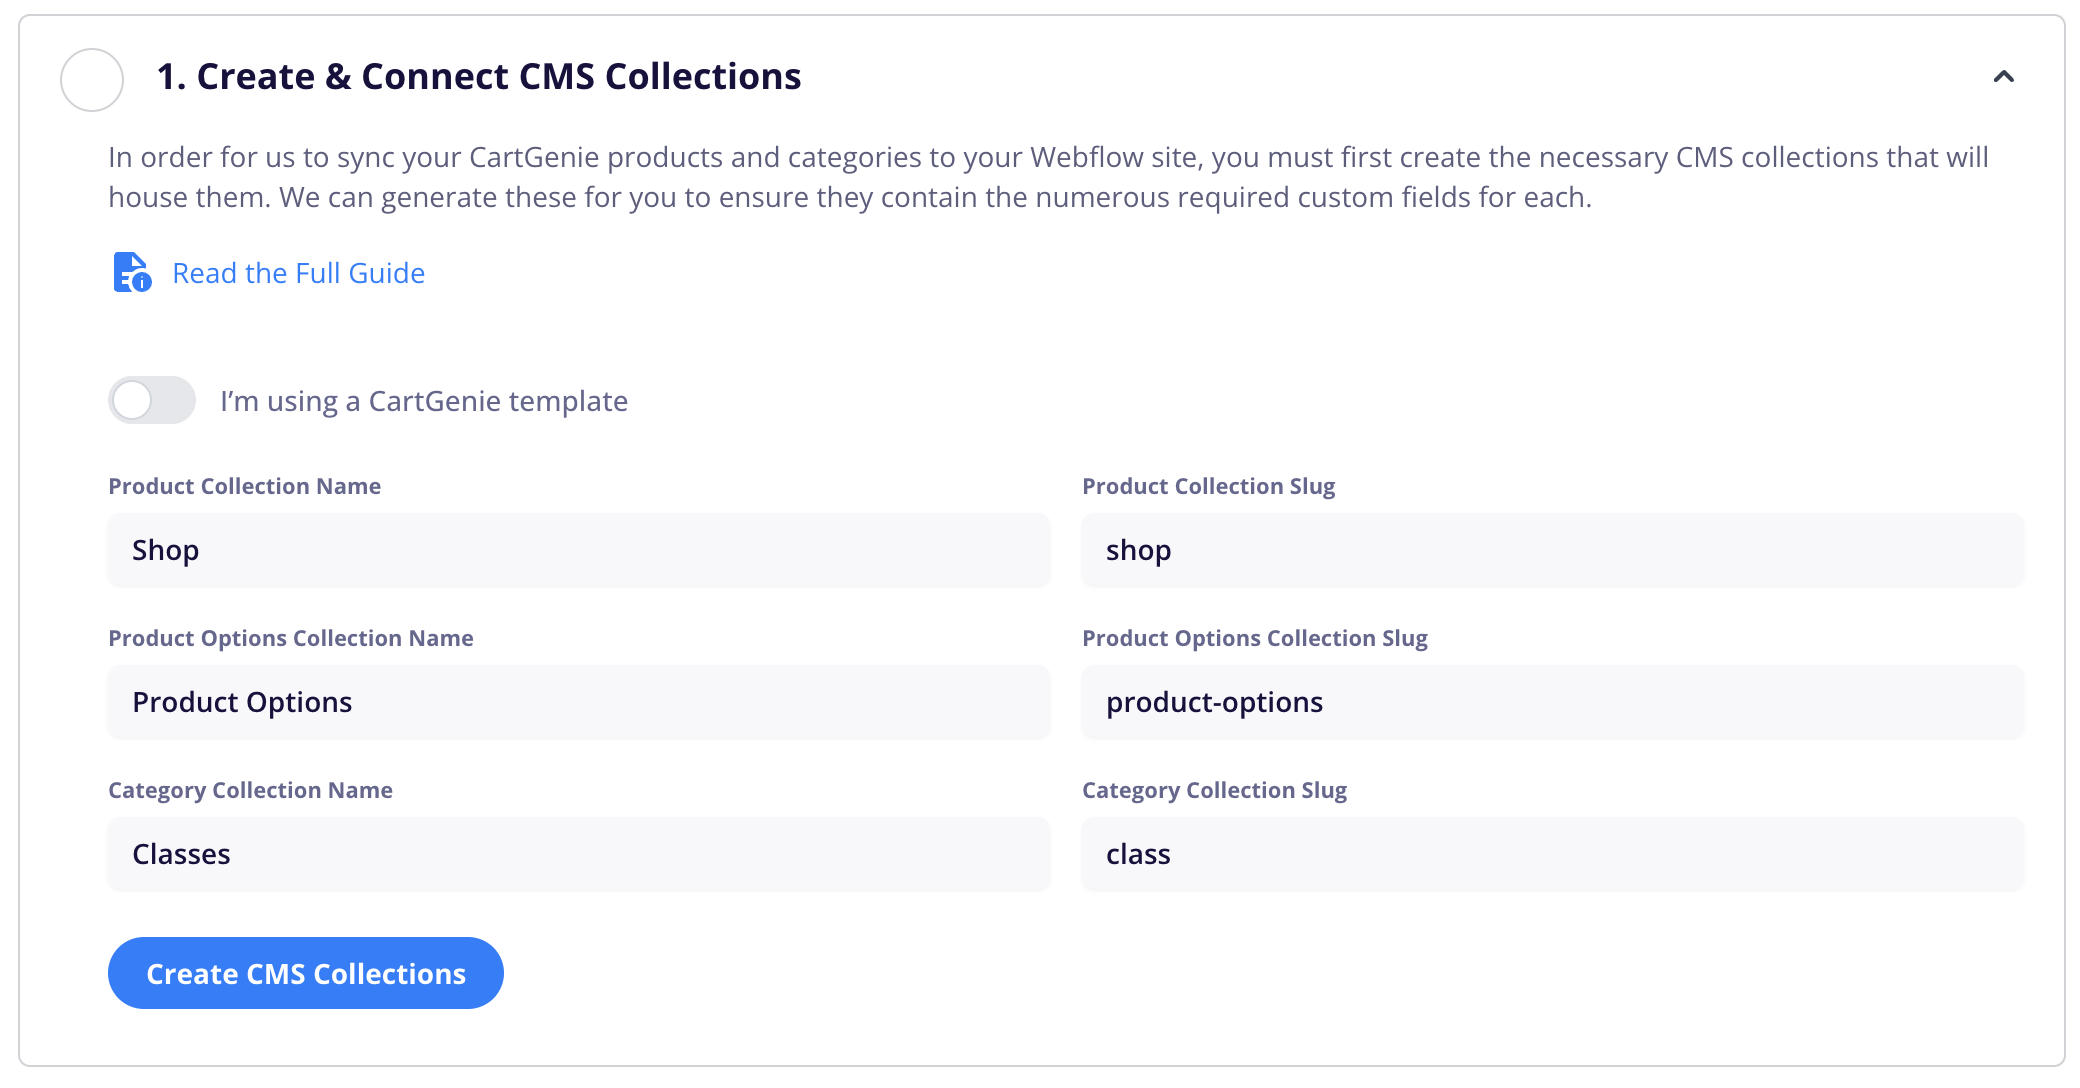
Task: Click the "I'm using a CartGenie template" label
Action: pyautogui.click(x=424, y=401)
